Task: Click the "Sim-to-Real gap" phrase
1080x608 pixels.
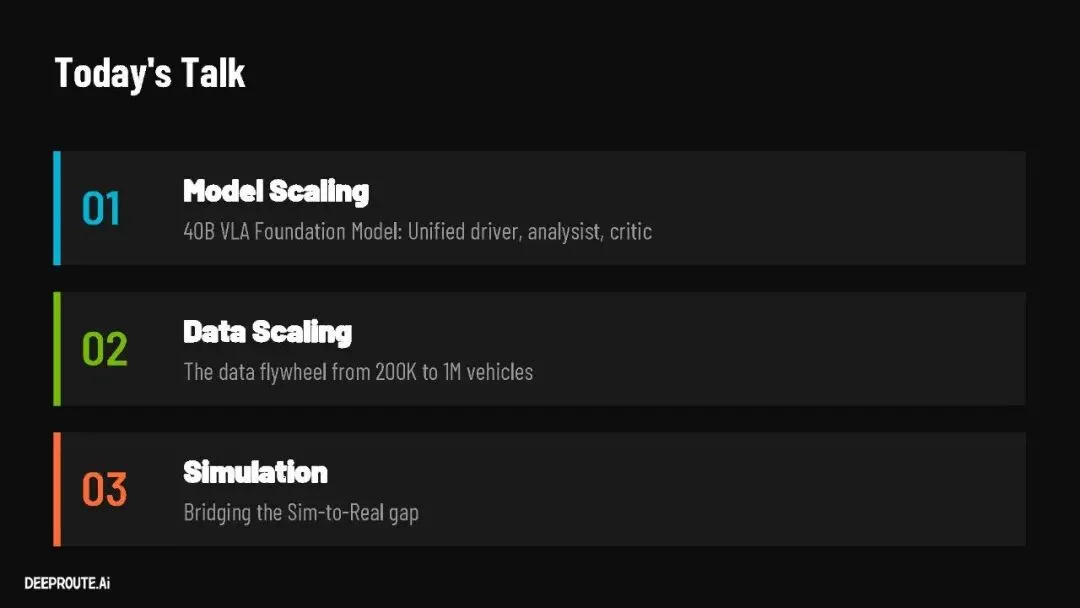Action: pos(350,513)
